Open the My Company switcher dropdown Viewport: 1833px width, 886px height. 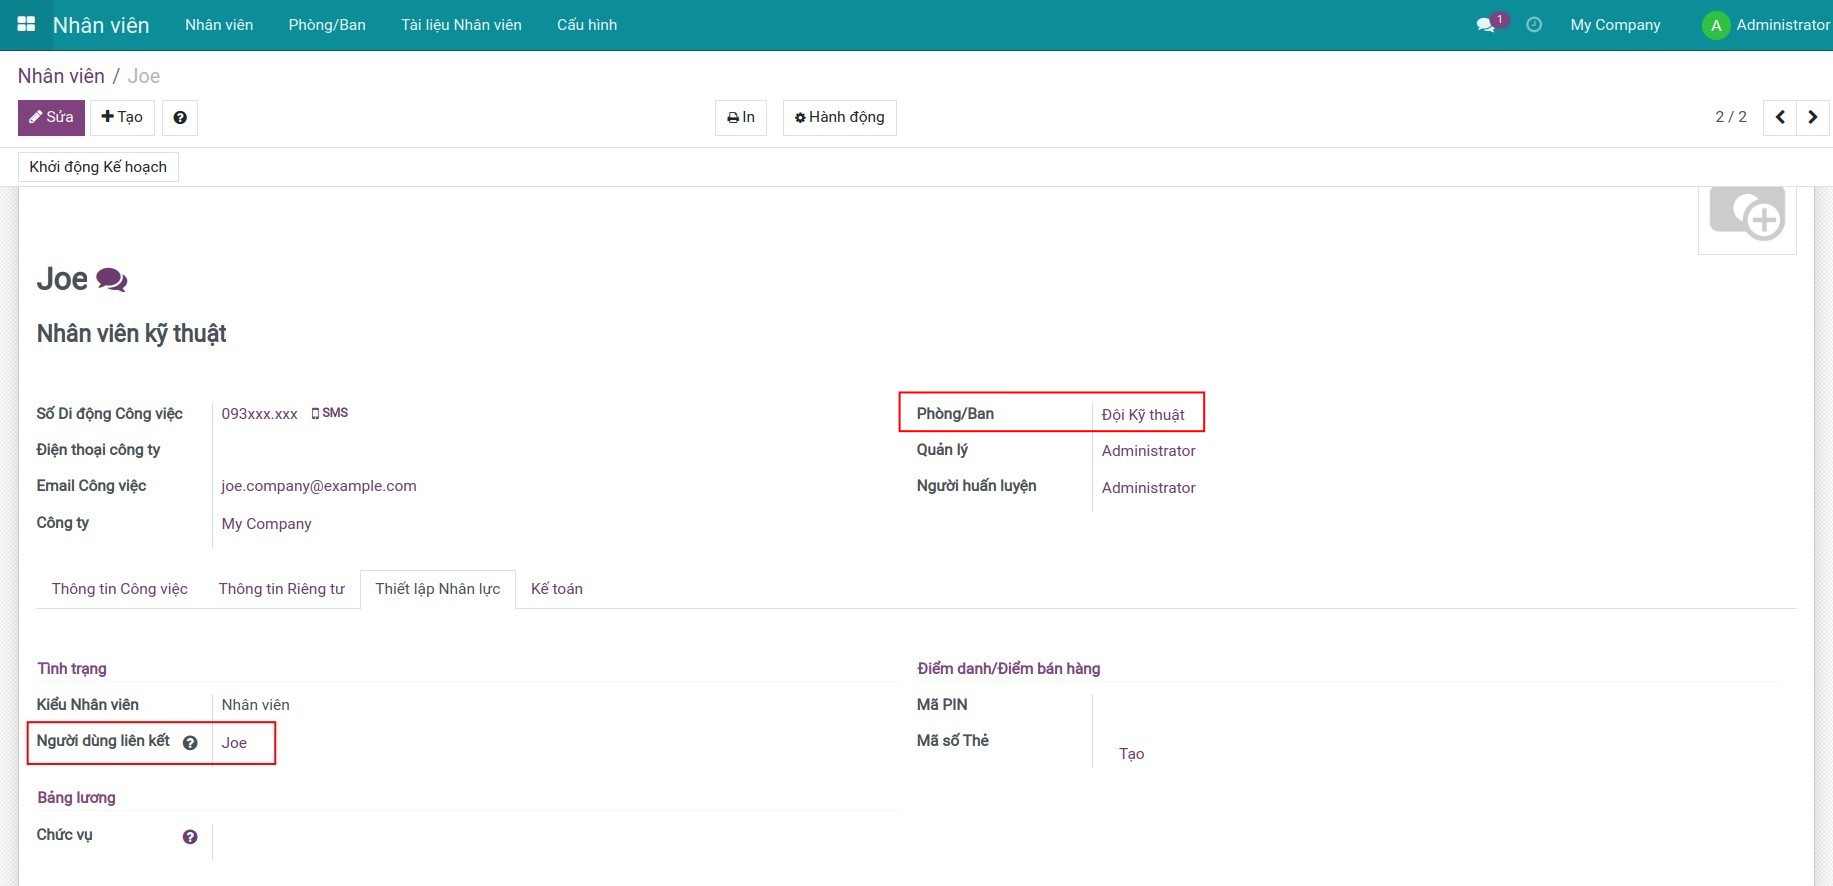tap(1615, 25)
